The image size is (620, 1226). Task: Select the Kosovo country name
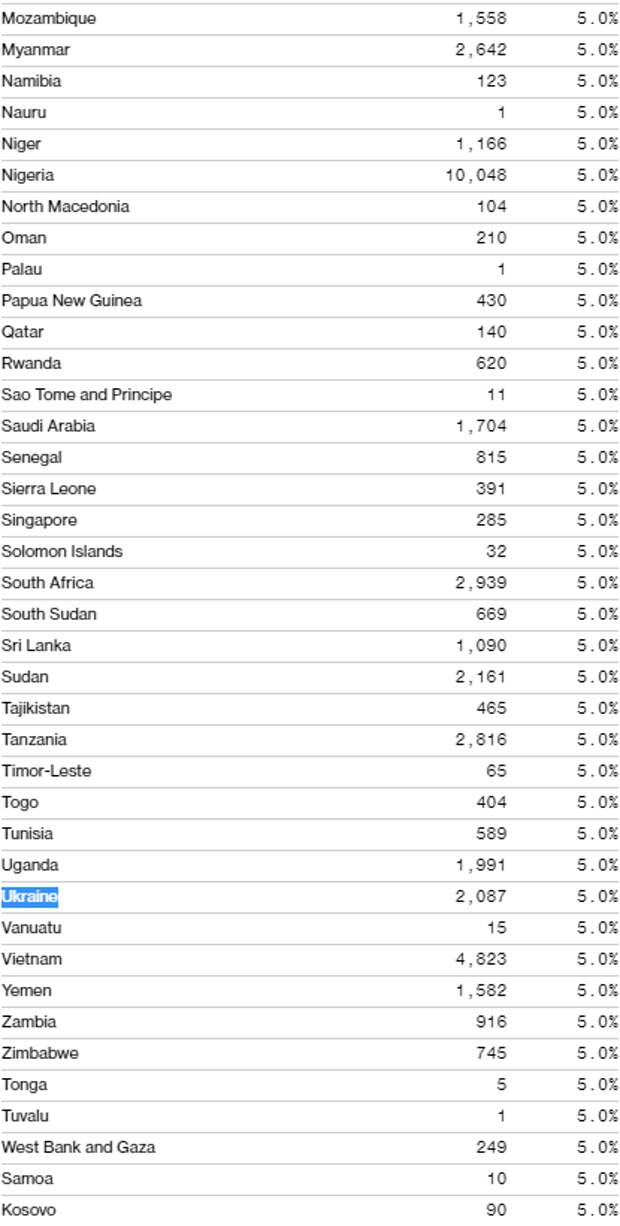(x=29, y=1210)
